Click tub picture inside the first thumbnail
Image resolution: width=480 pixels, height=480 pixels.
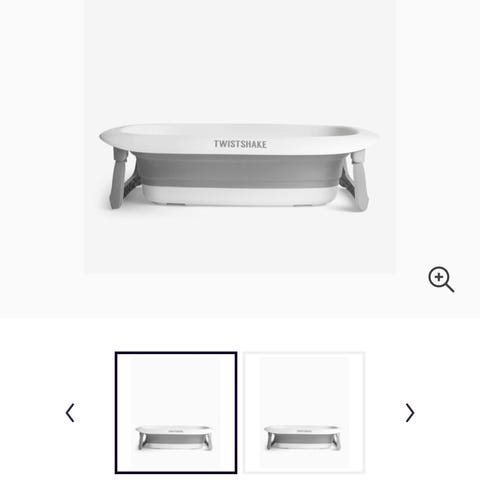pyautogui.click(x=174, y=437)
